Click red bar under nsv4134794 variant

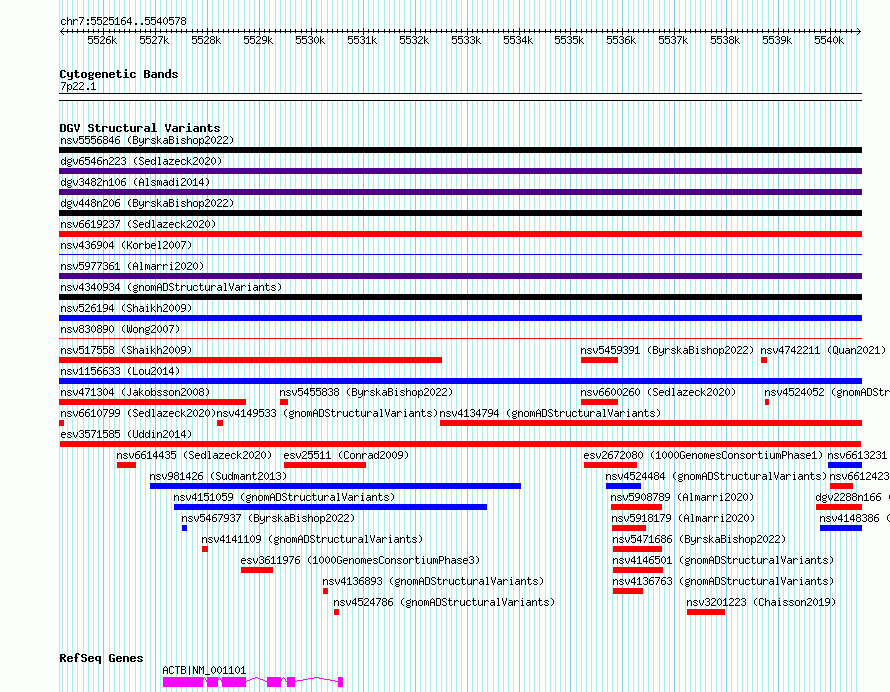pyautogui.click(x=651, y=423)
